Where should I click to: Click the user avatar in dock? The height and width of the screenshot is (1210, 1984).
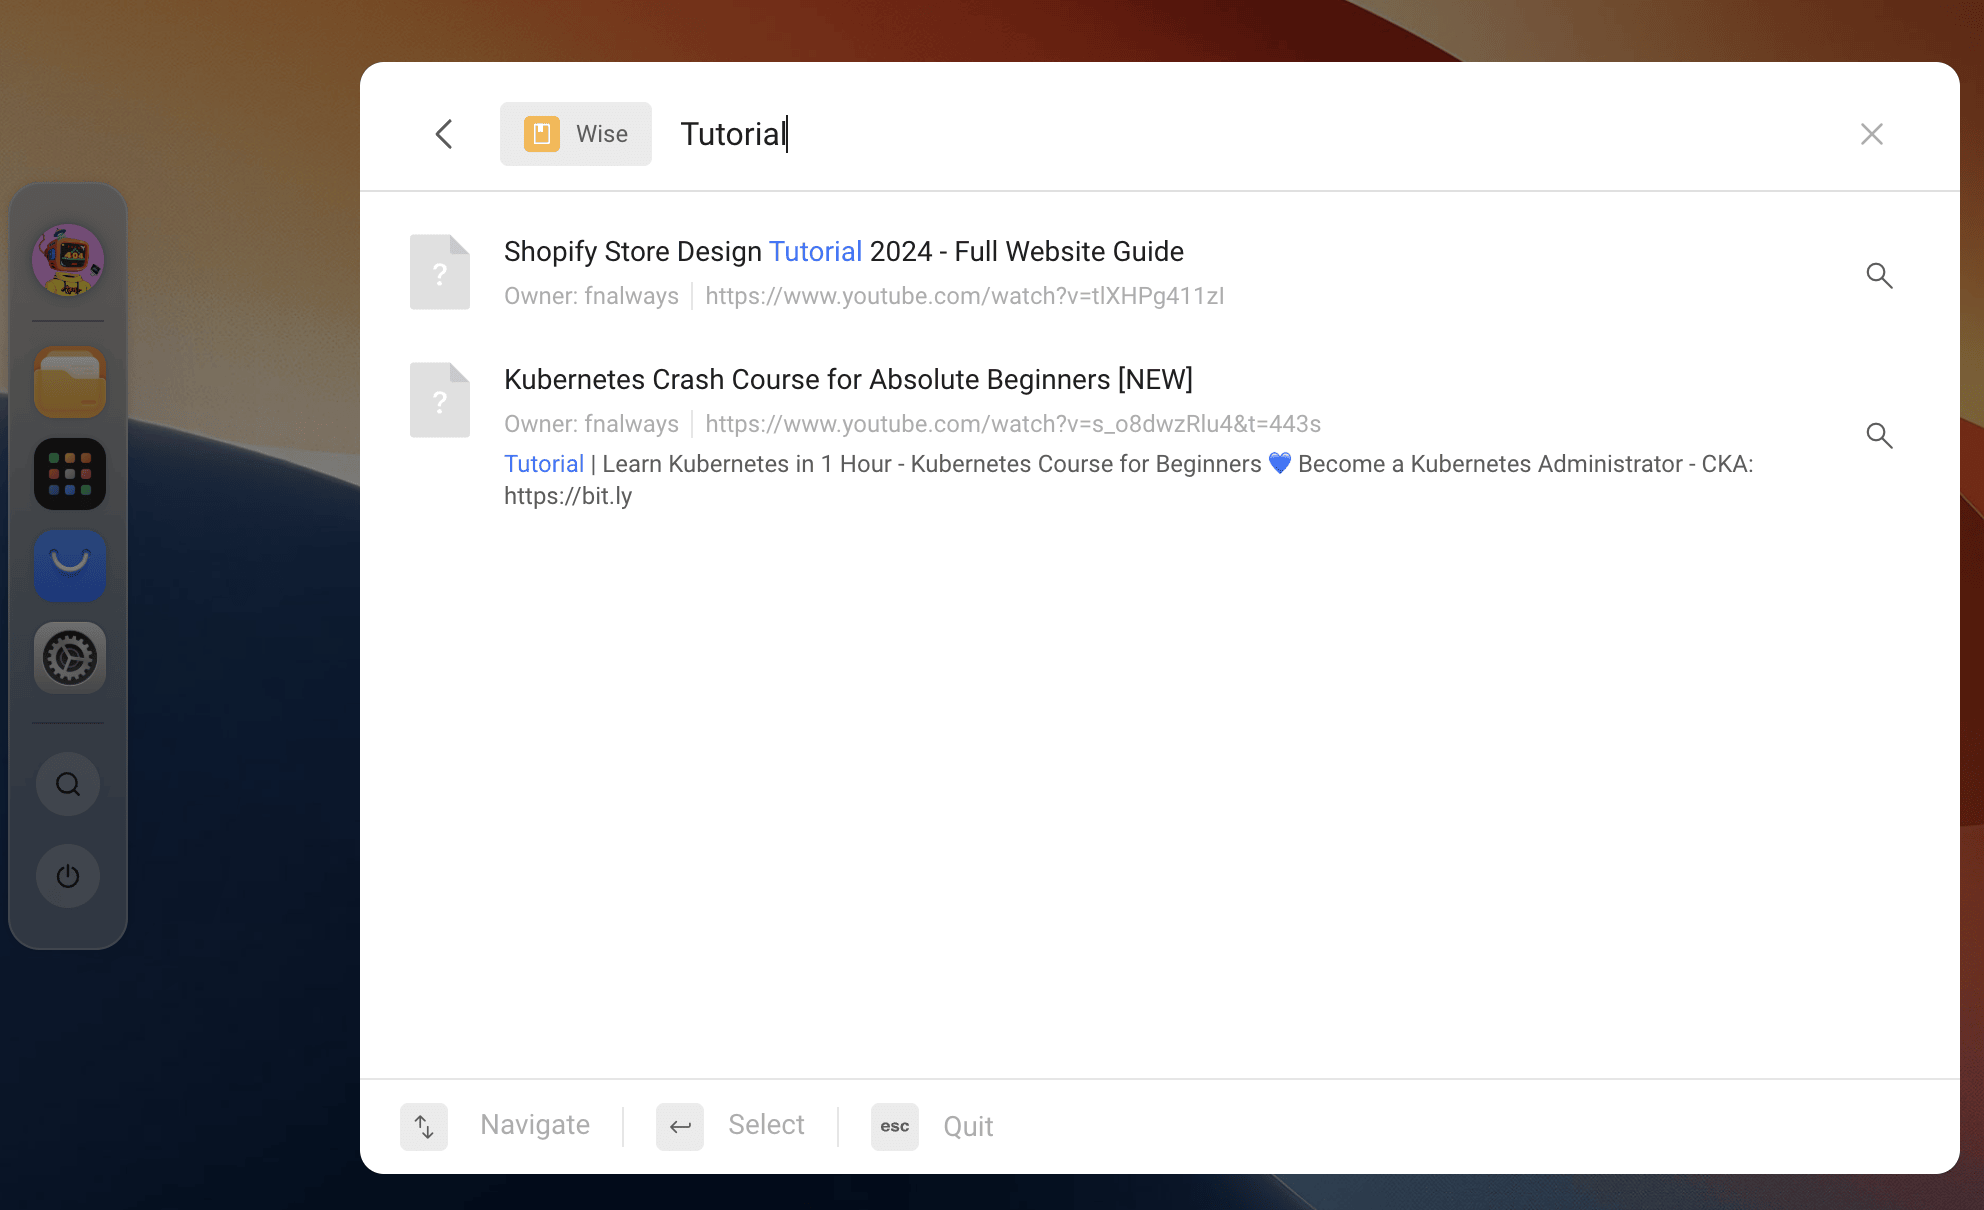[x=68, y=260]
